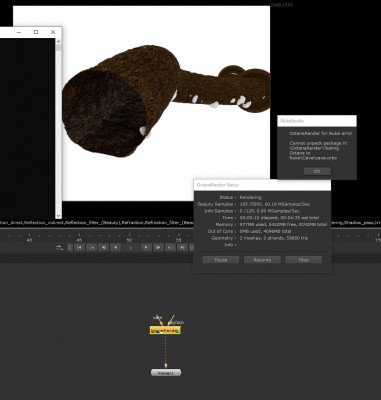Resume the Octane render
This screenshot has height=400, width=381.
[x=262, y=260]
